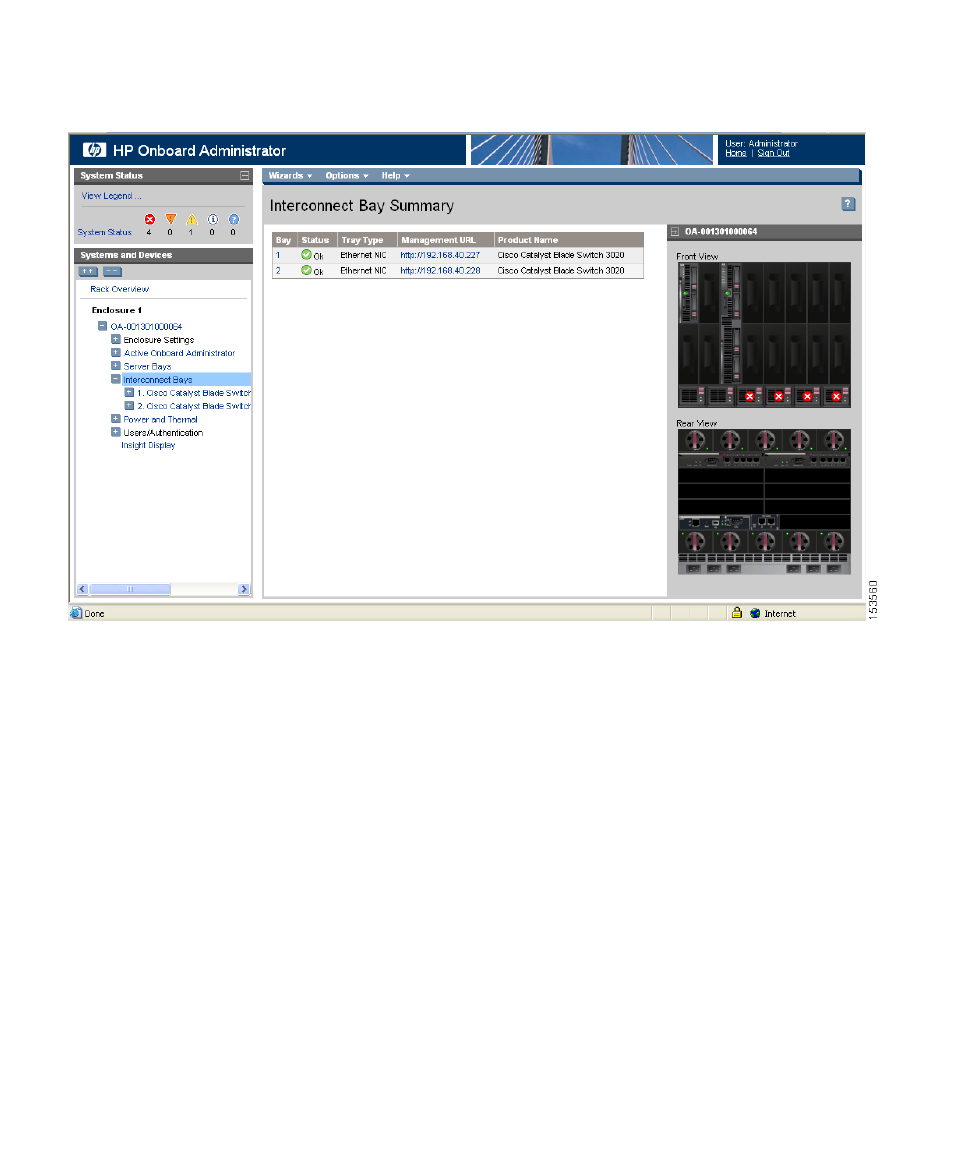
Task: Open Insight Display tree item
Action: (x=148, y=445)
